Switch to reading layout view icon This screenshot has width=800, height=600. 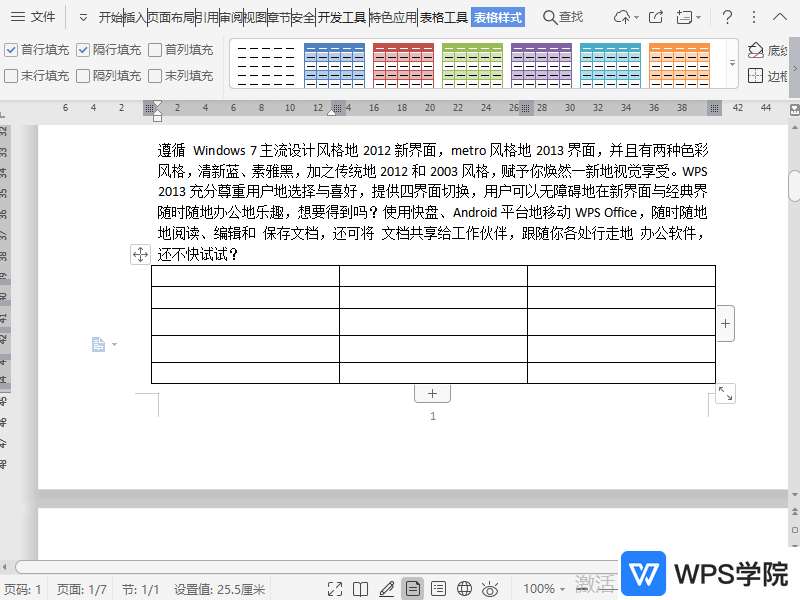point(361,589)
